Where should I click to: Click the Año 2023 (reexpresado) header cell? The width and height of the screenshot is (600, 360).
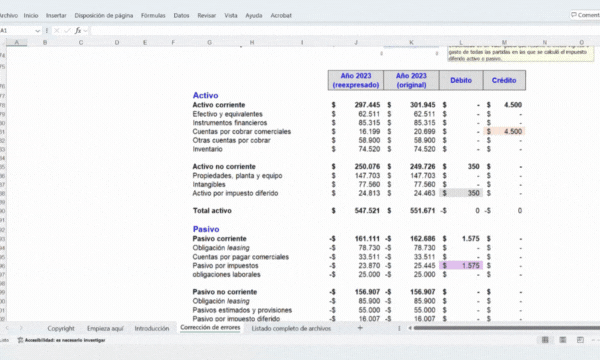tap(356, 80)
